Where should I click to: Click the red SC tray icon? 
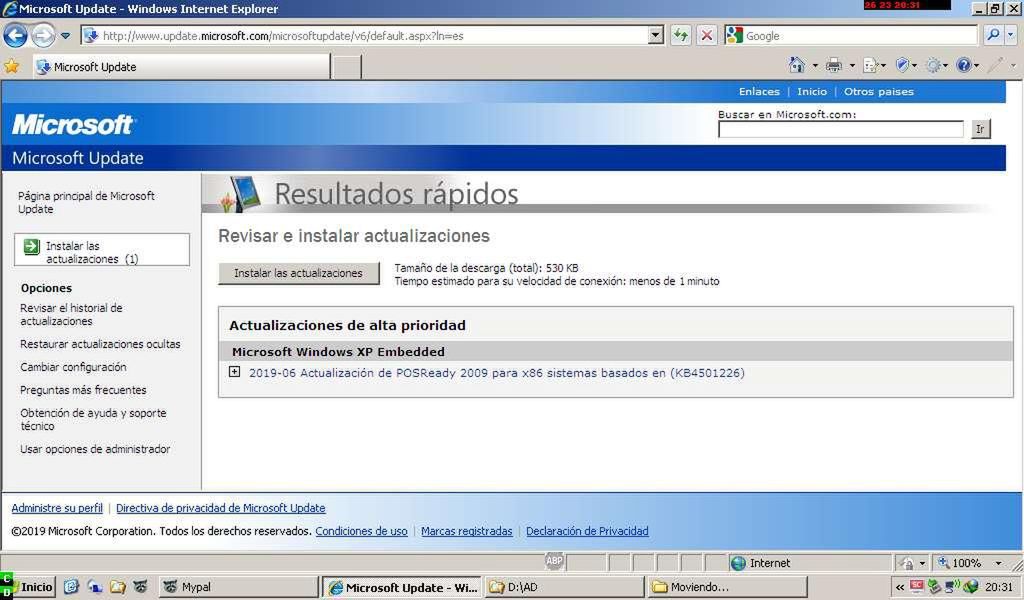[x=917, y=586]
